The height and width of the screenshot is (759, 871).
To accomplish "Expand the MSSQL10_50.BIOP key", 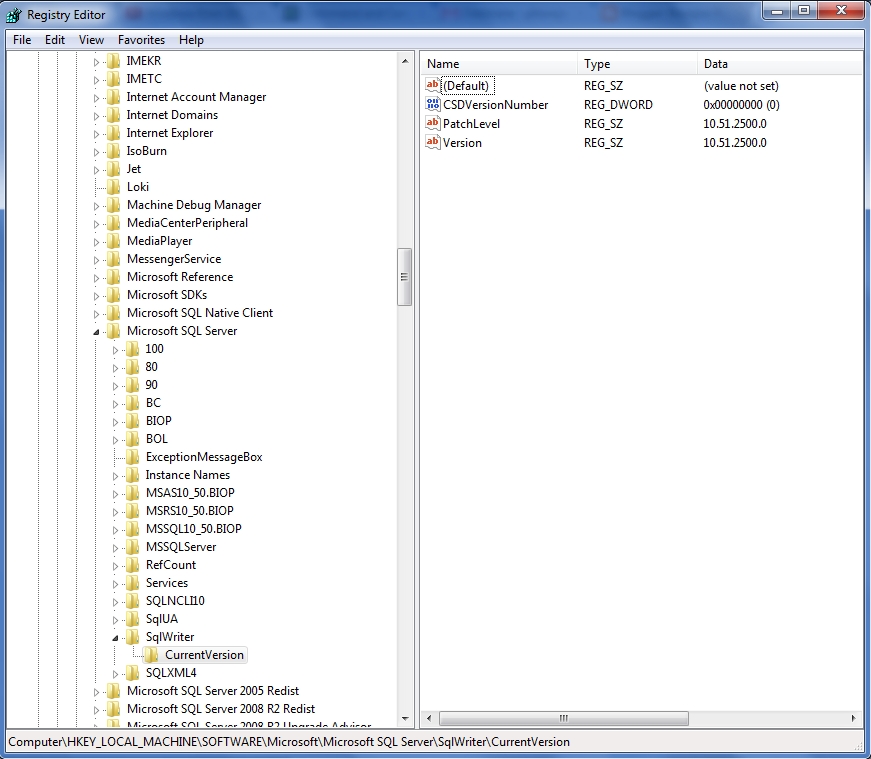I will pyautogui.click(x=115, y=530).
